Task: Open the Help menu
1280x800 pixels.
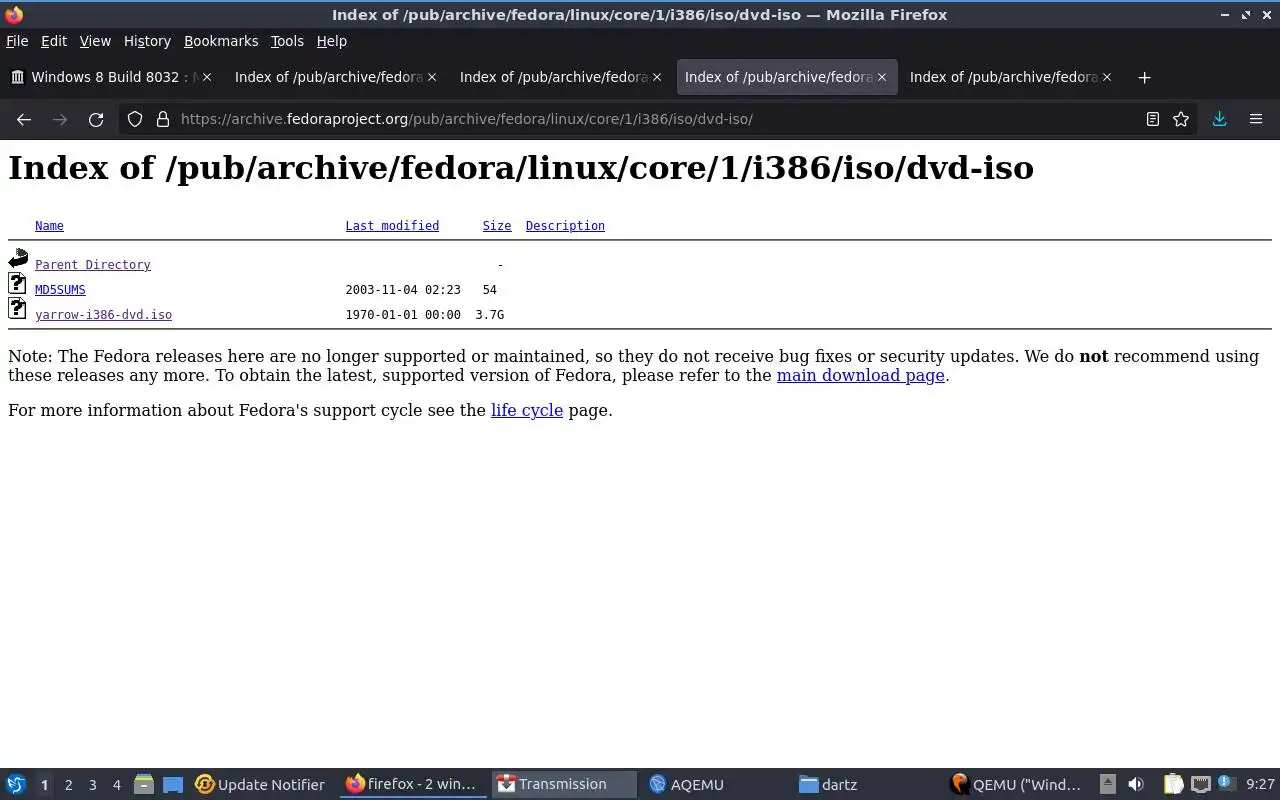Action: click(332, 41)
